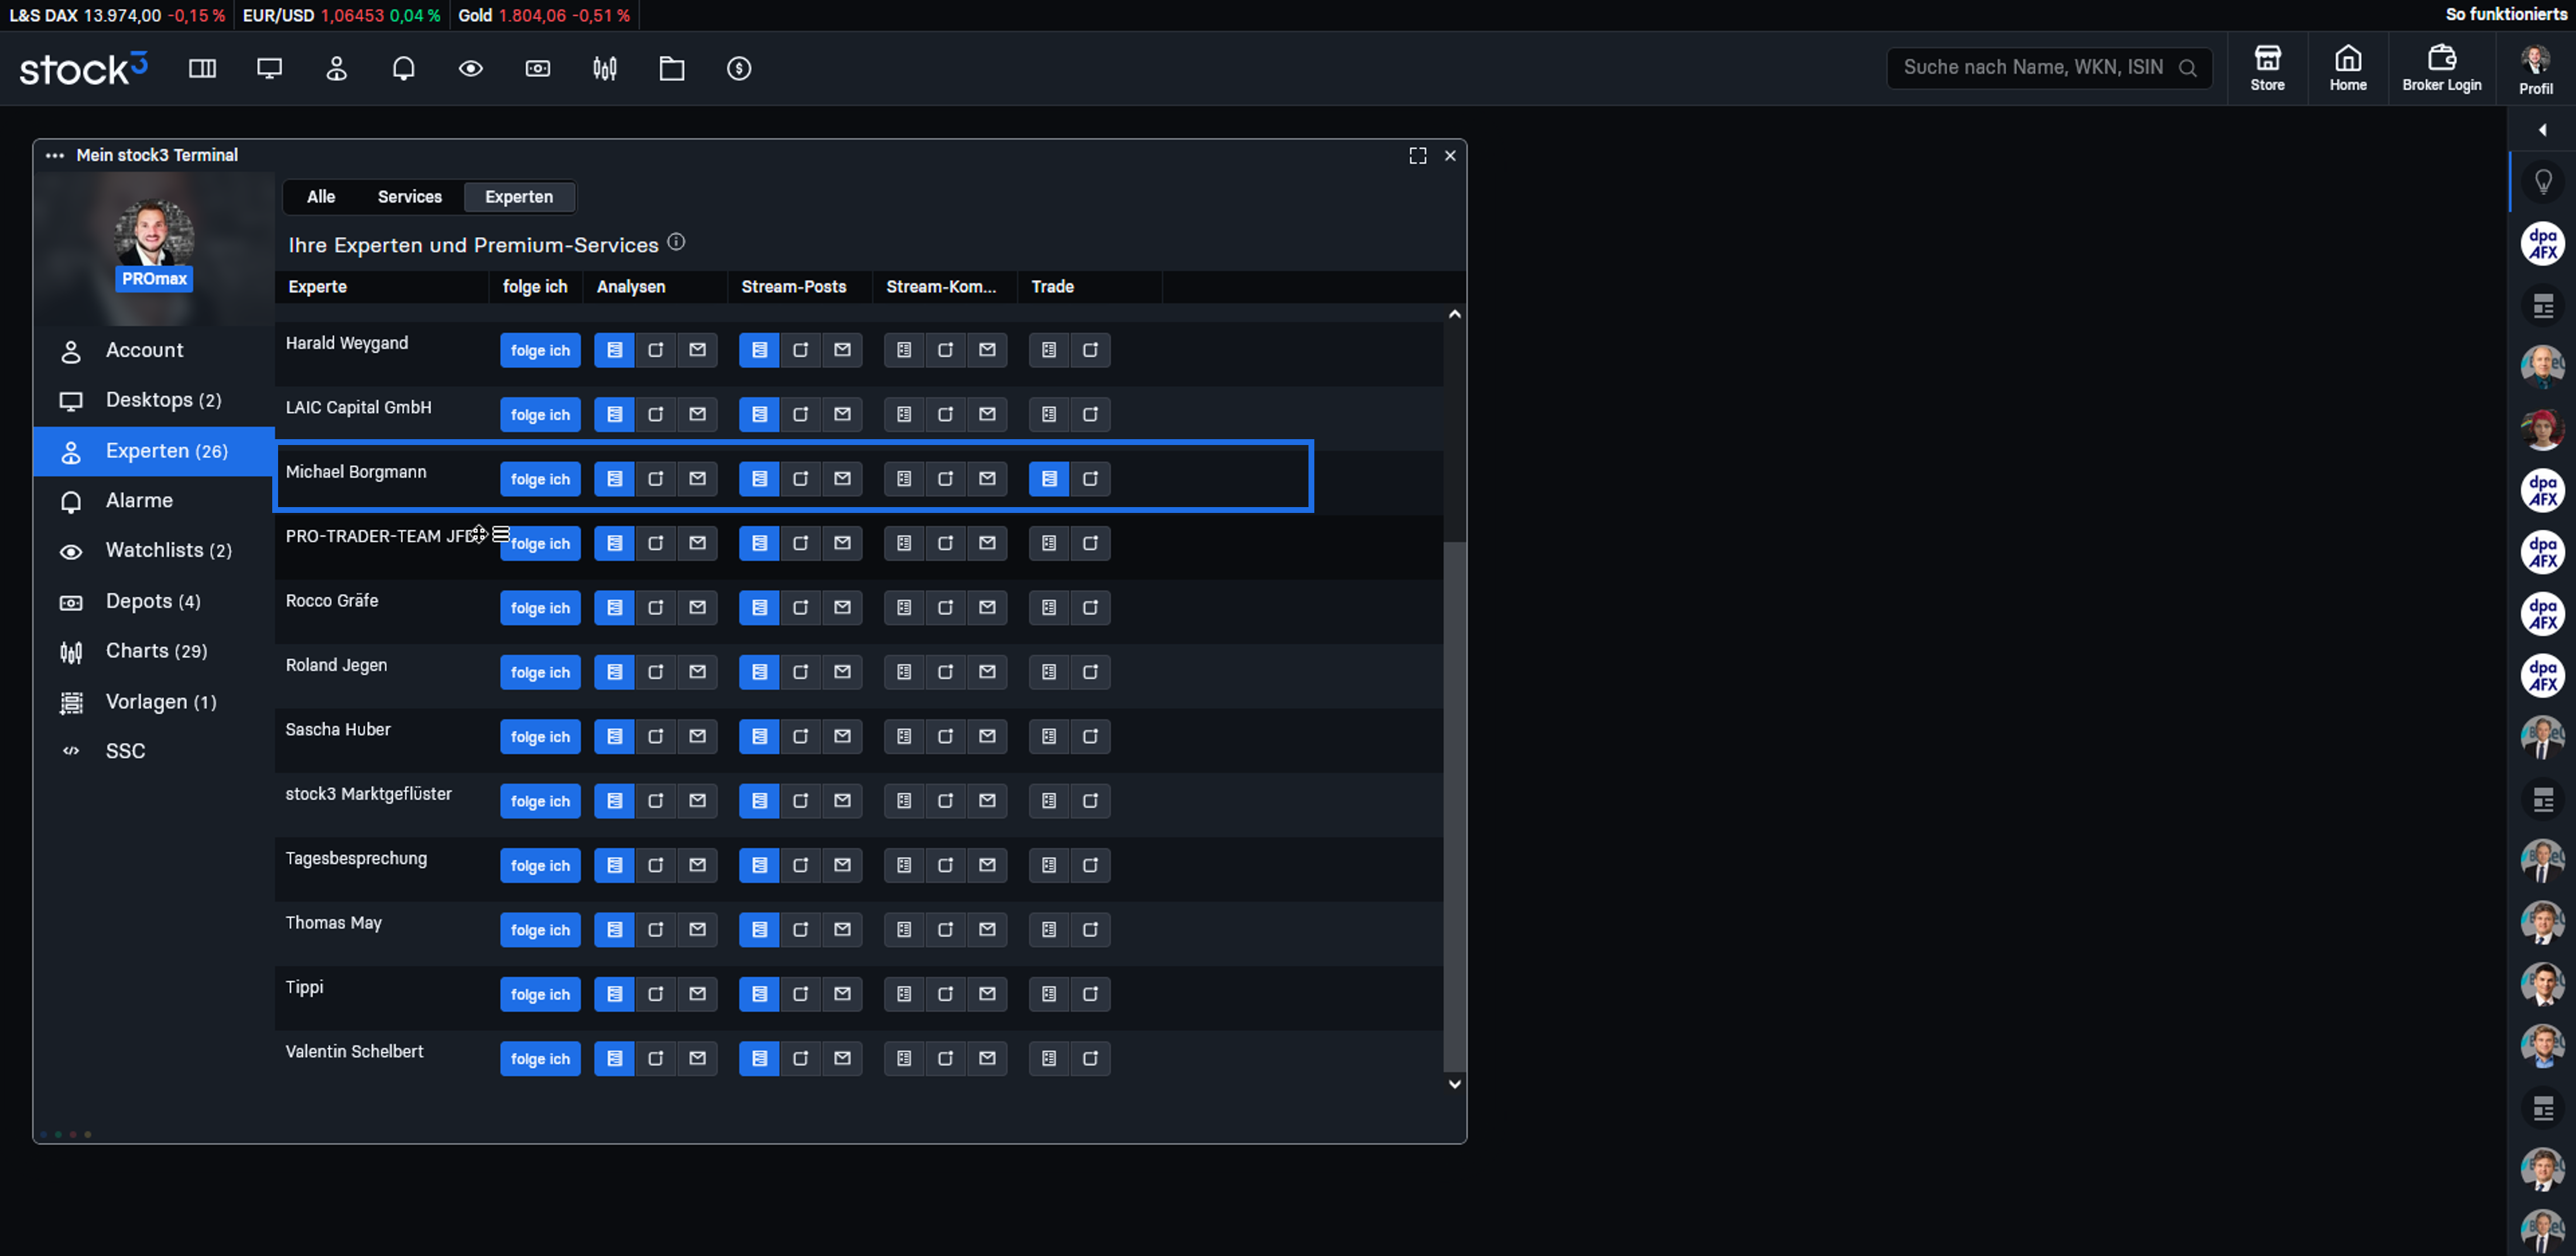
Task: Click the lightbulb icon in right sidebar
Action: [2542, 182]
